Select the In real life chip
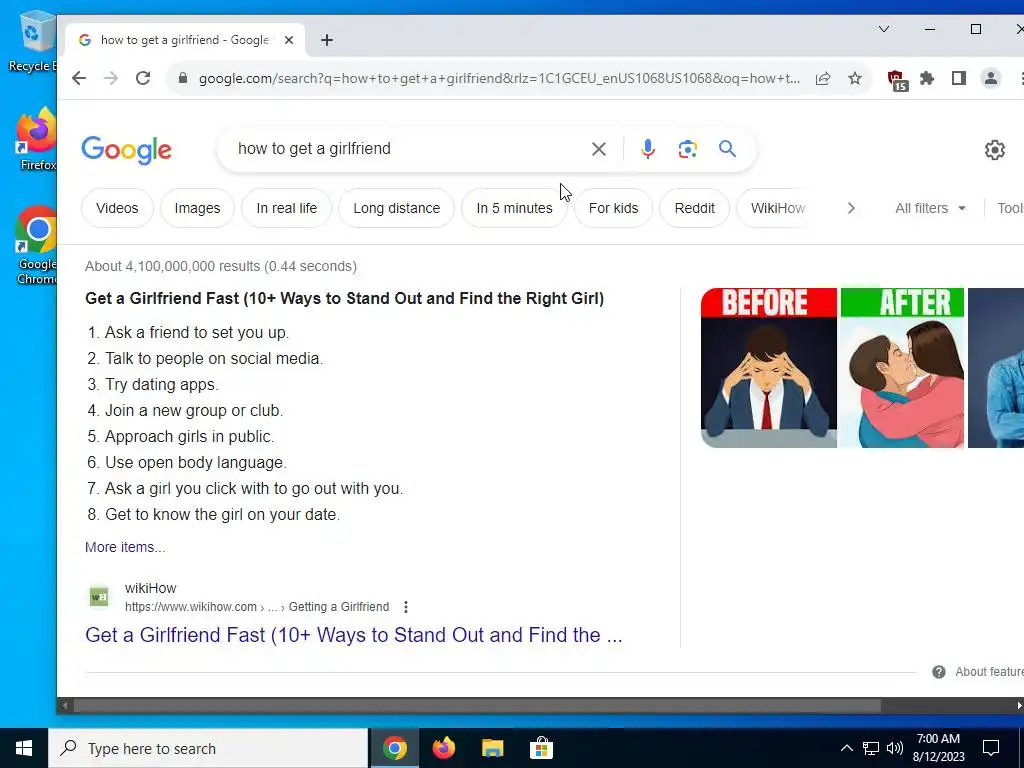The image size is (1024, 768). pyautogui.click(x=287, y=208)
